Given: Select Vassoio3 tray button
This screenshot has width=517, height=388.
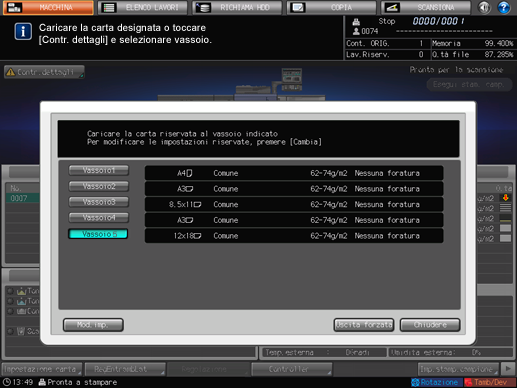Looking at the screenshot, I should pyautogui.click(x=99, y=202).
